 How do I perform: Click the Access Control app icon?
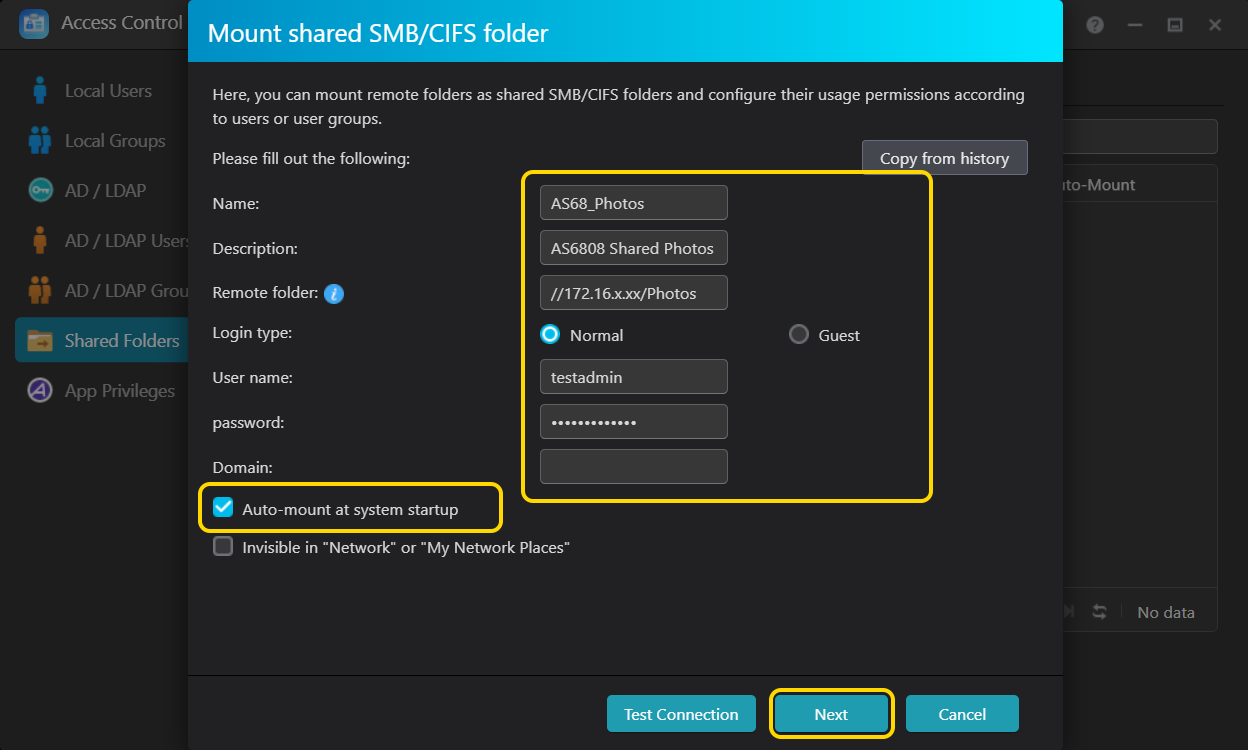pos(34,23)
